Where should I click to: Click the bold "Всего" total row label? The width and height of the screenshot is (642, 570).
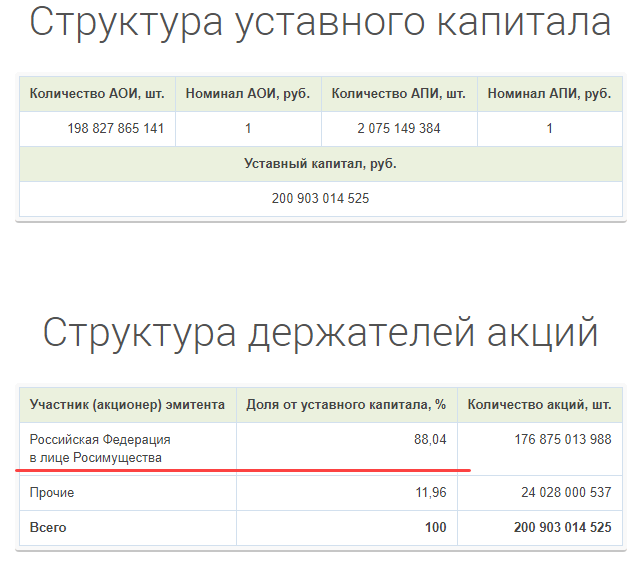tap(48, 527)
